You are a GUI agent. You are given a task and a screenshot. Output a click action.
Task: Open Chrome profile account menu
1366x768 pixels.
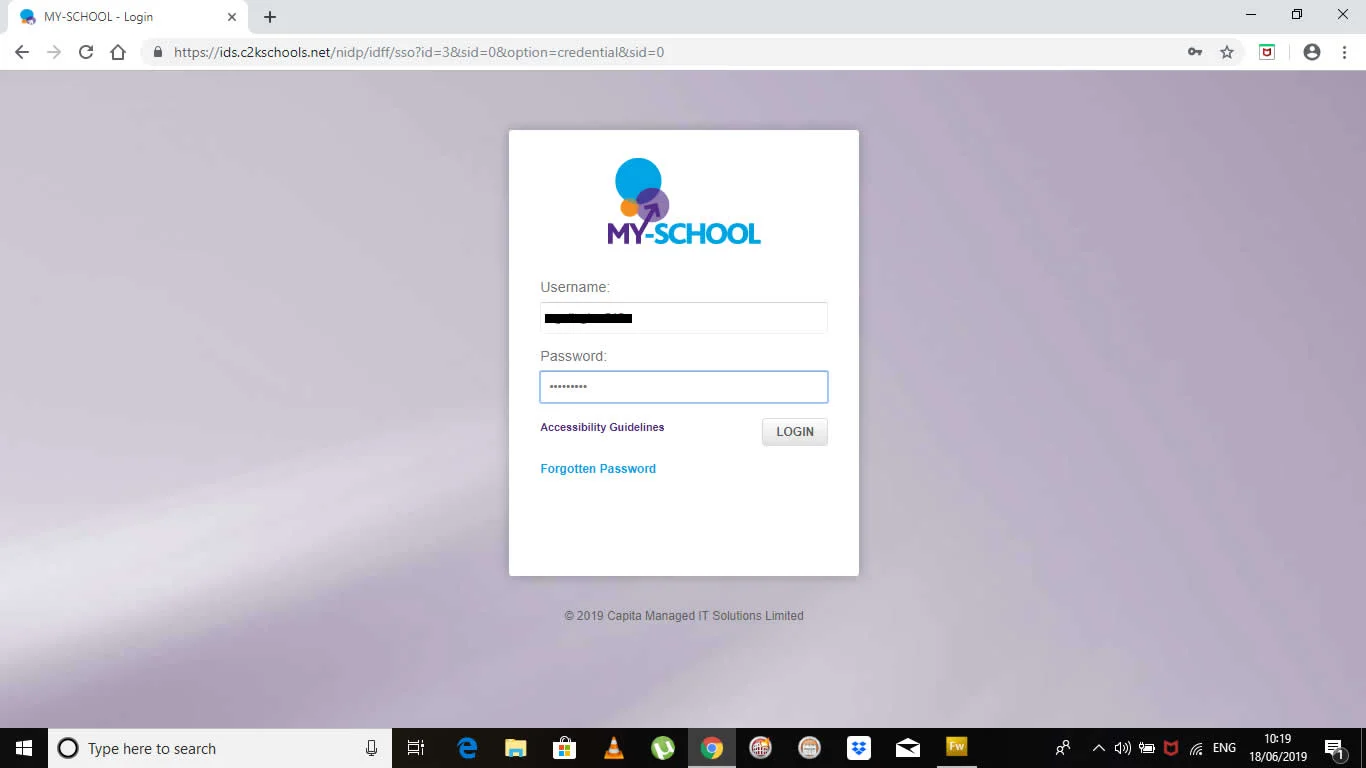pyautogui.click(x=1312, y=52)
